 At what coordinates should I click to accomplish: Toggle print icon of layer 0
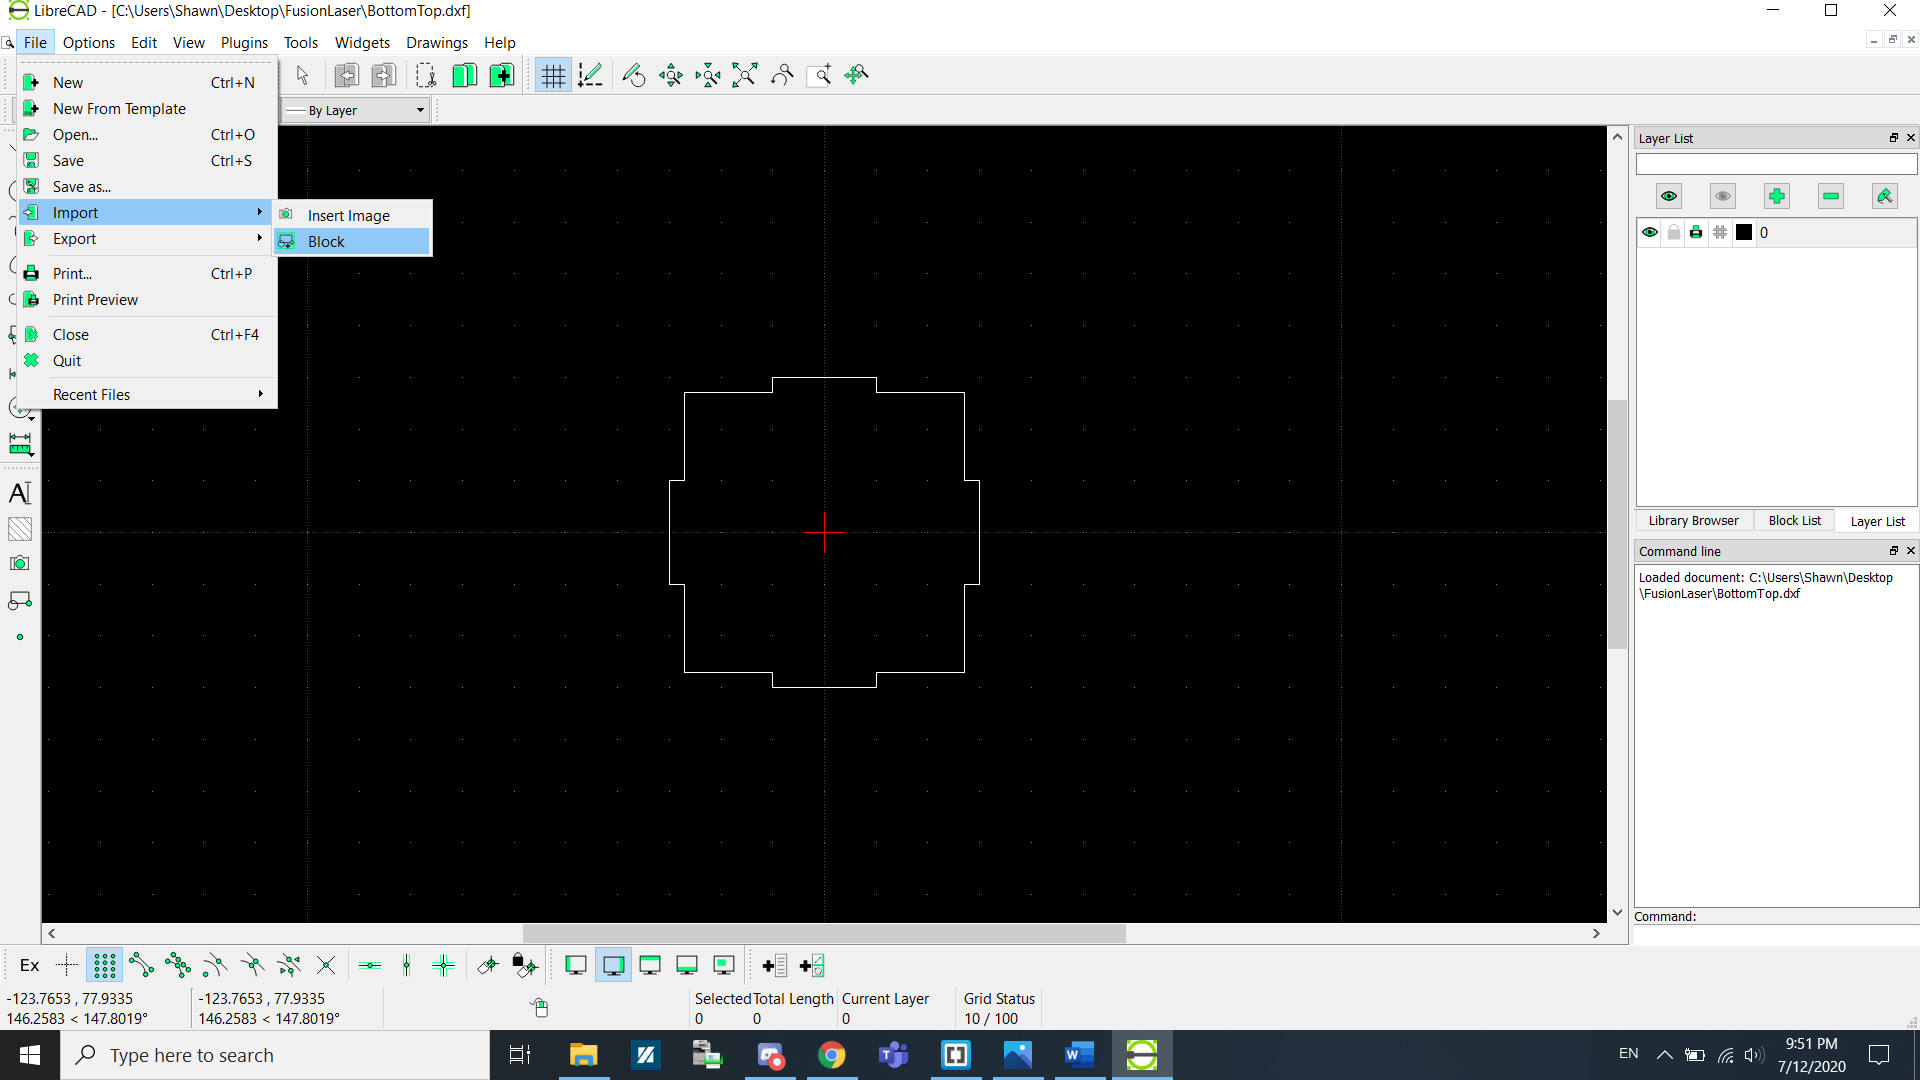point(1696,232)
